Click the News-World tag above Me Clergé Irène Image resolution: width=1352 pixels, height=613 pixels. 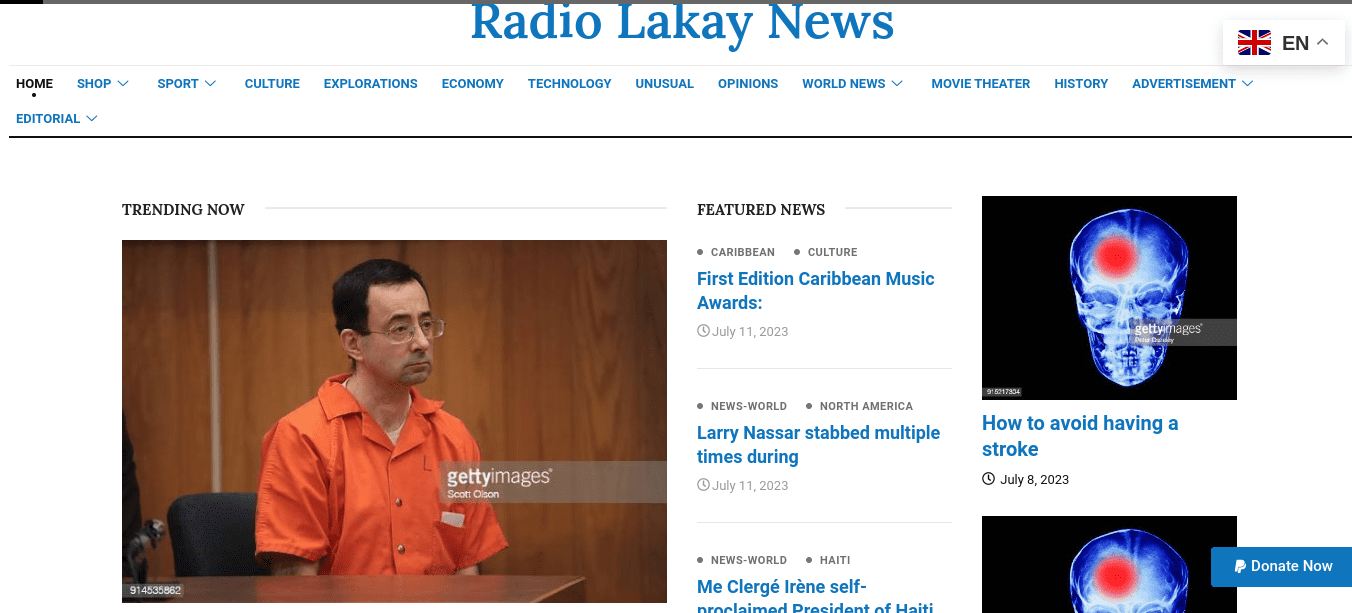748,560
